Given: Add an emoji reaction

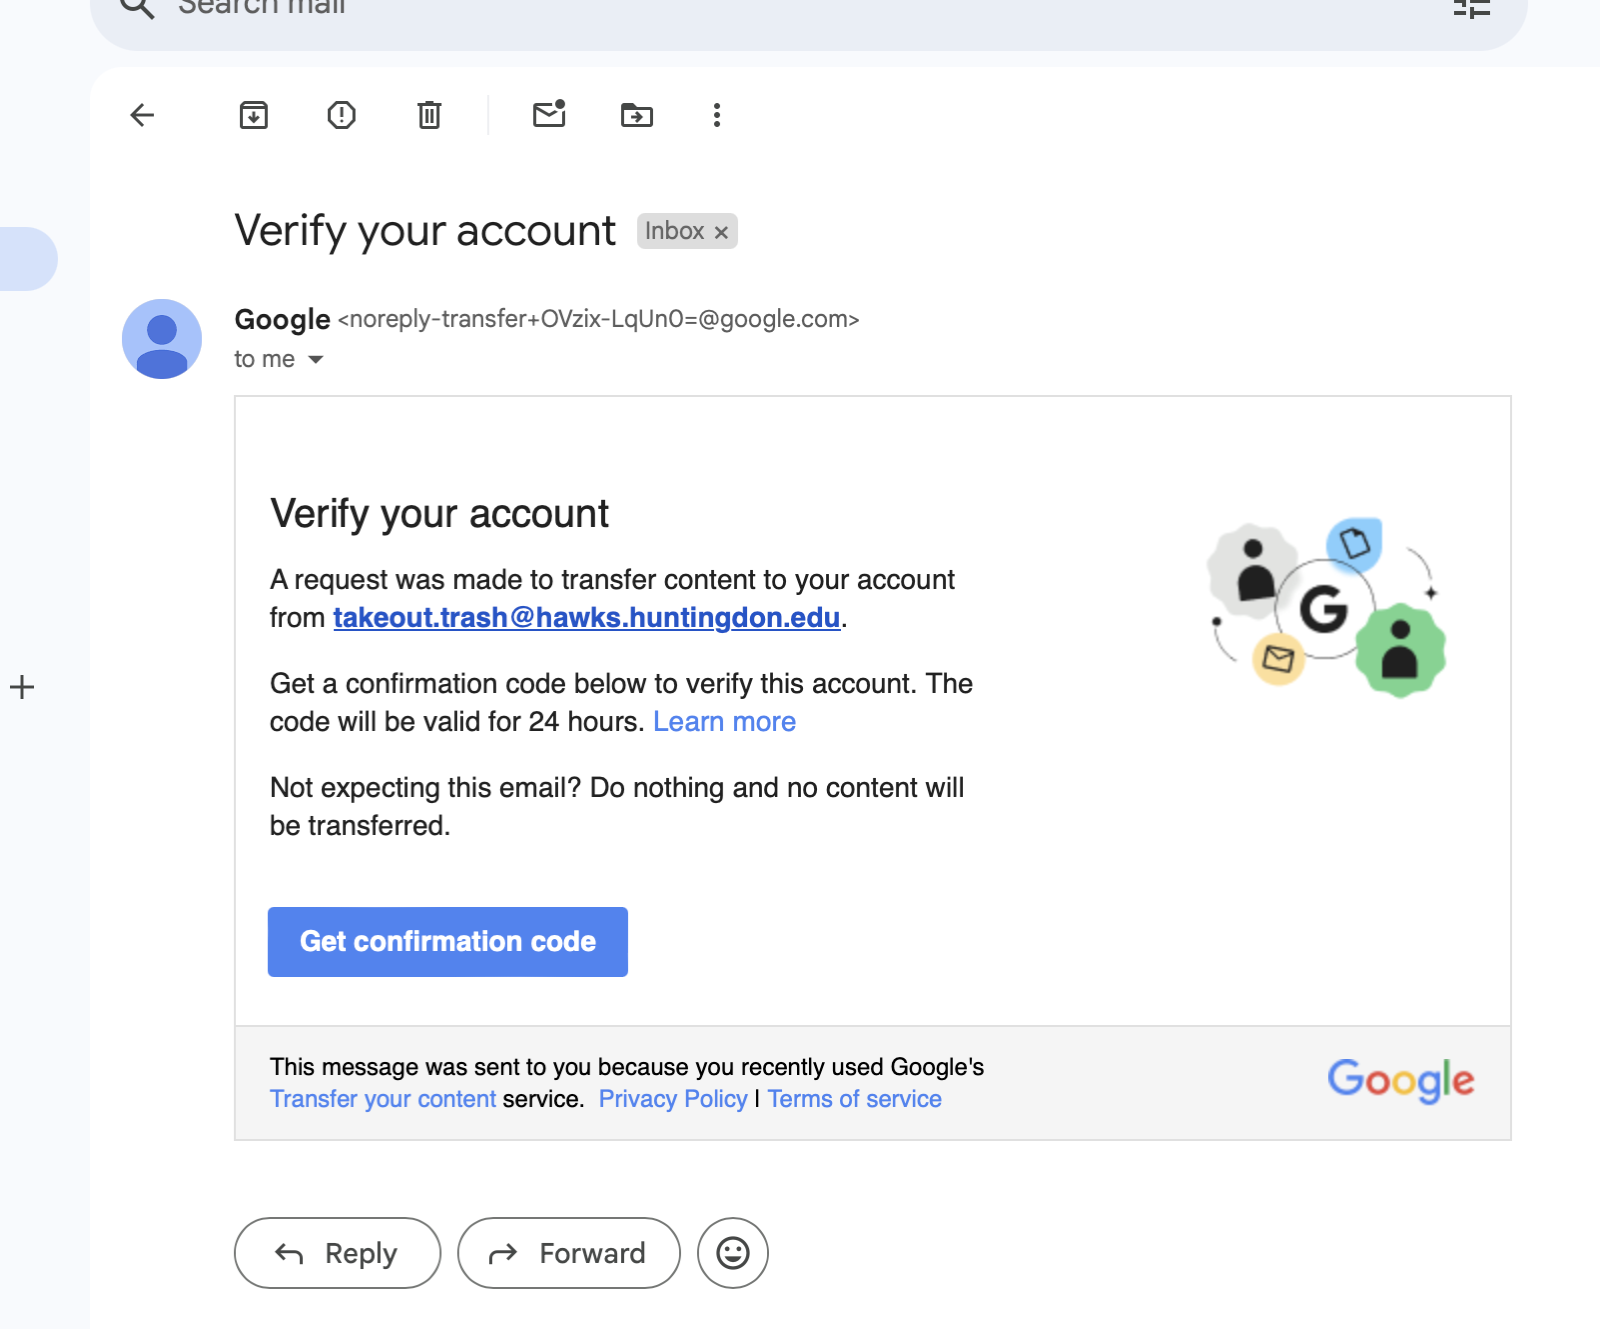Looking at the screenshot, I should [x=733, y=1253].
